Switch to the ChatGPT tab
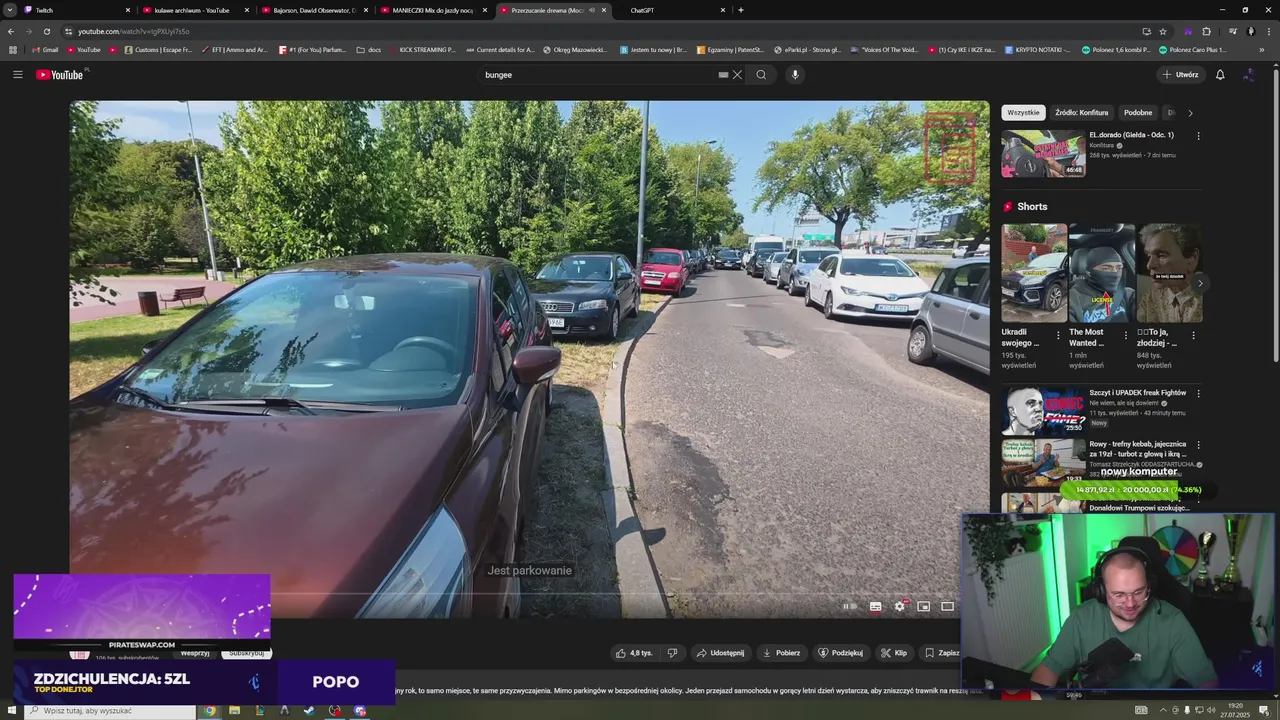 670,10
